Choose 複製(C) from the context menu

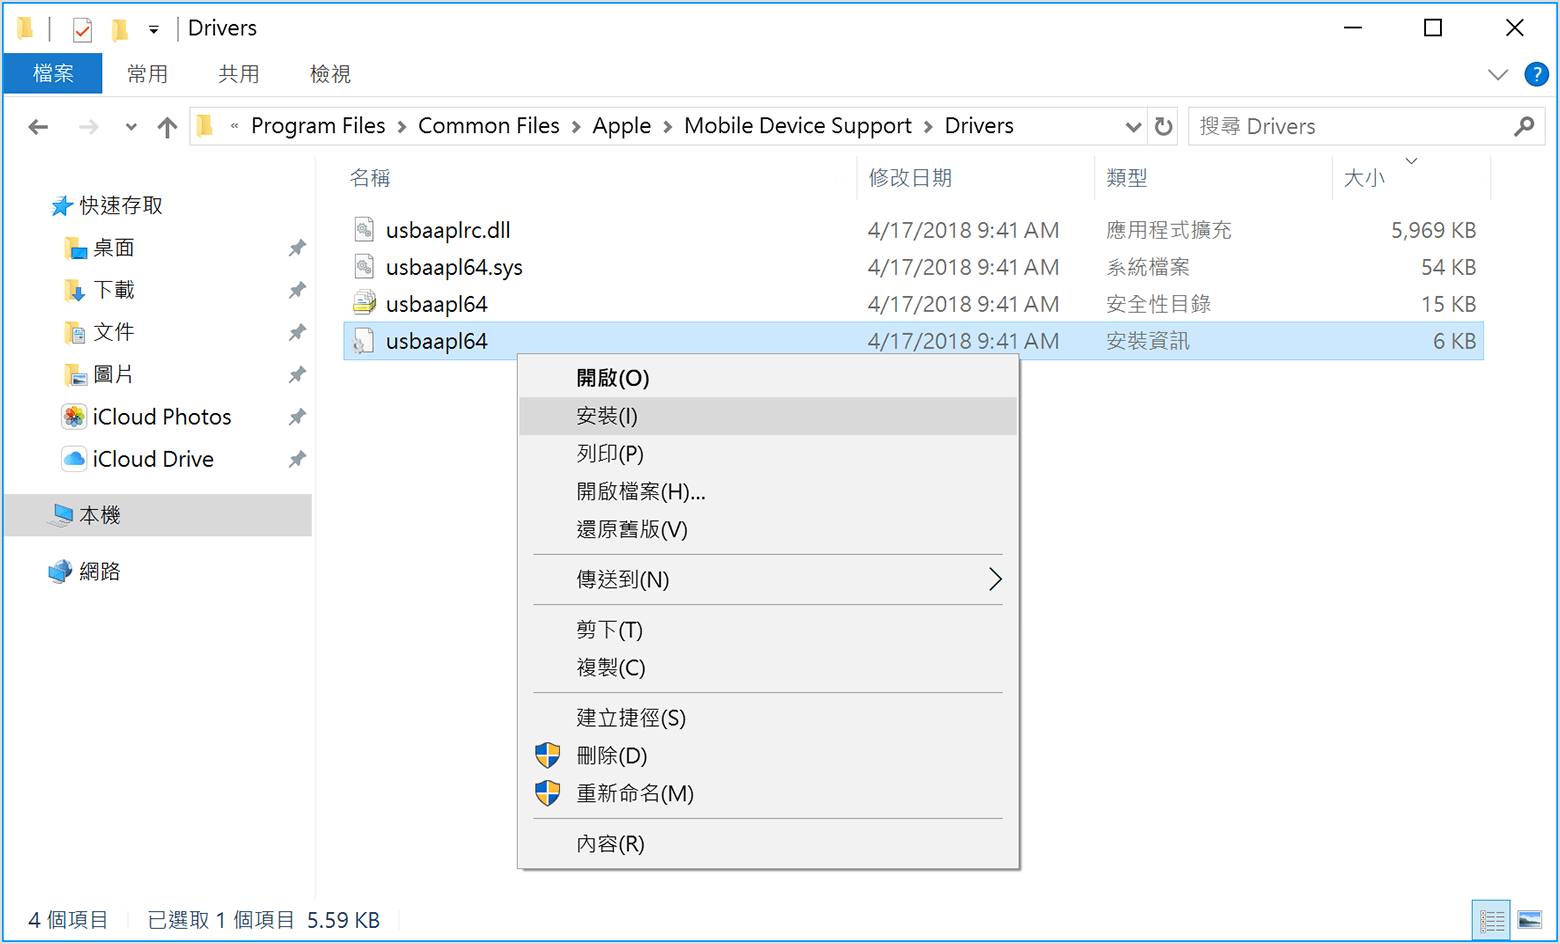click(768, 668)
